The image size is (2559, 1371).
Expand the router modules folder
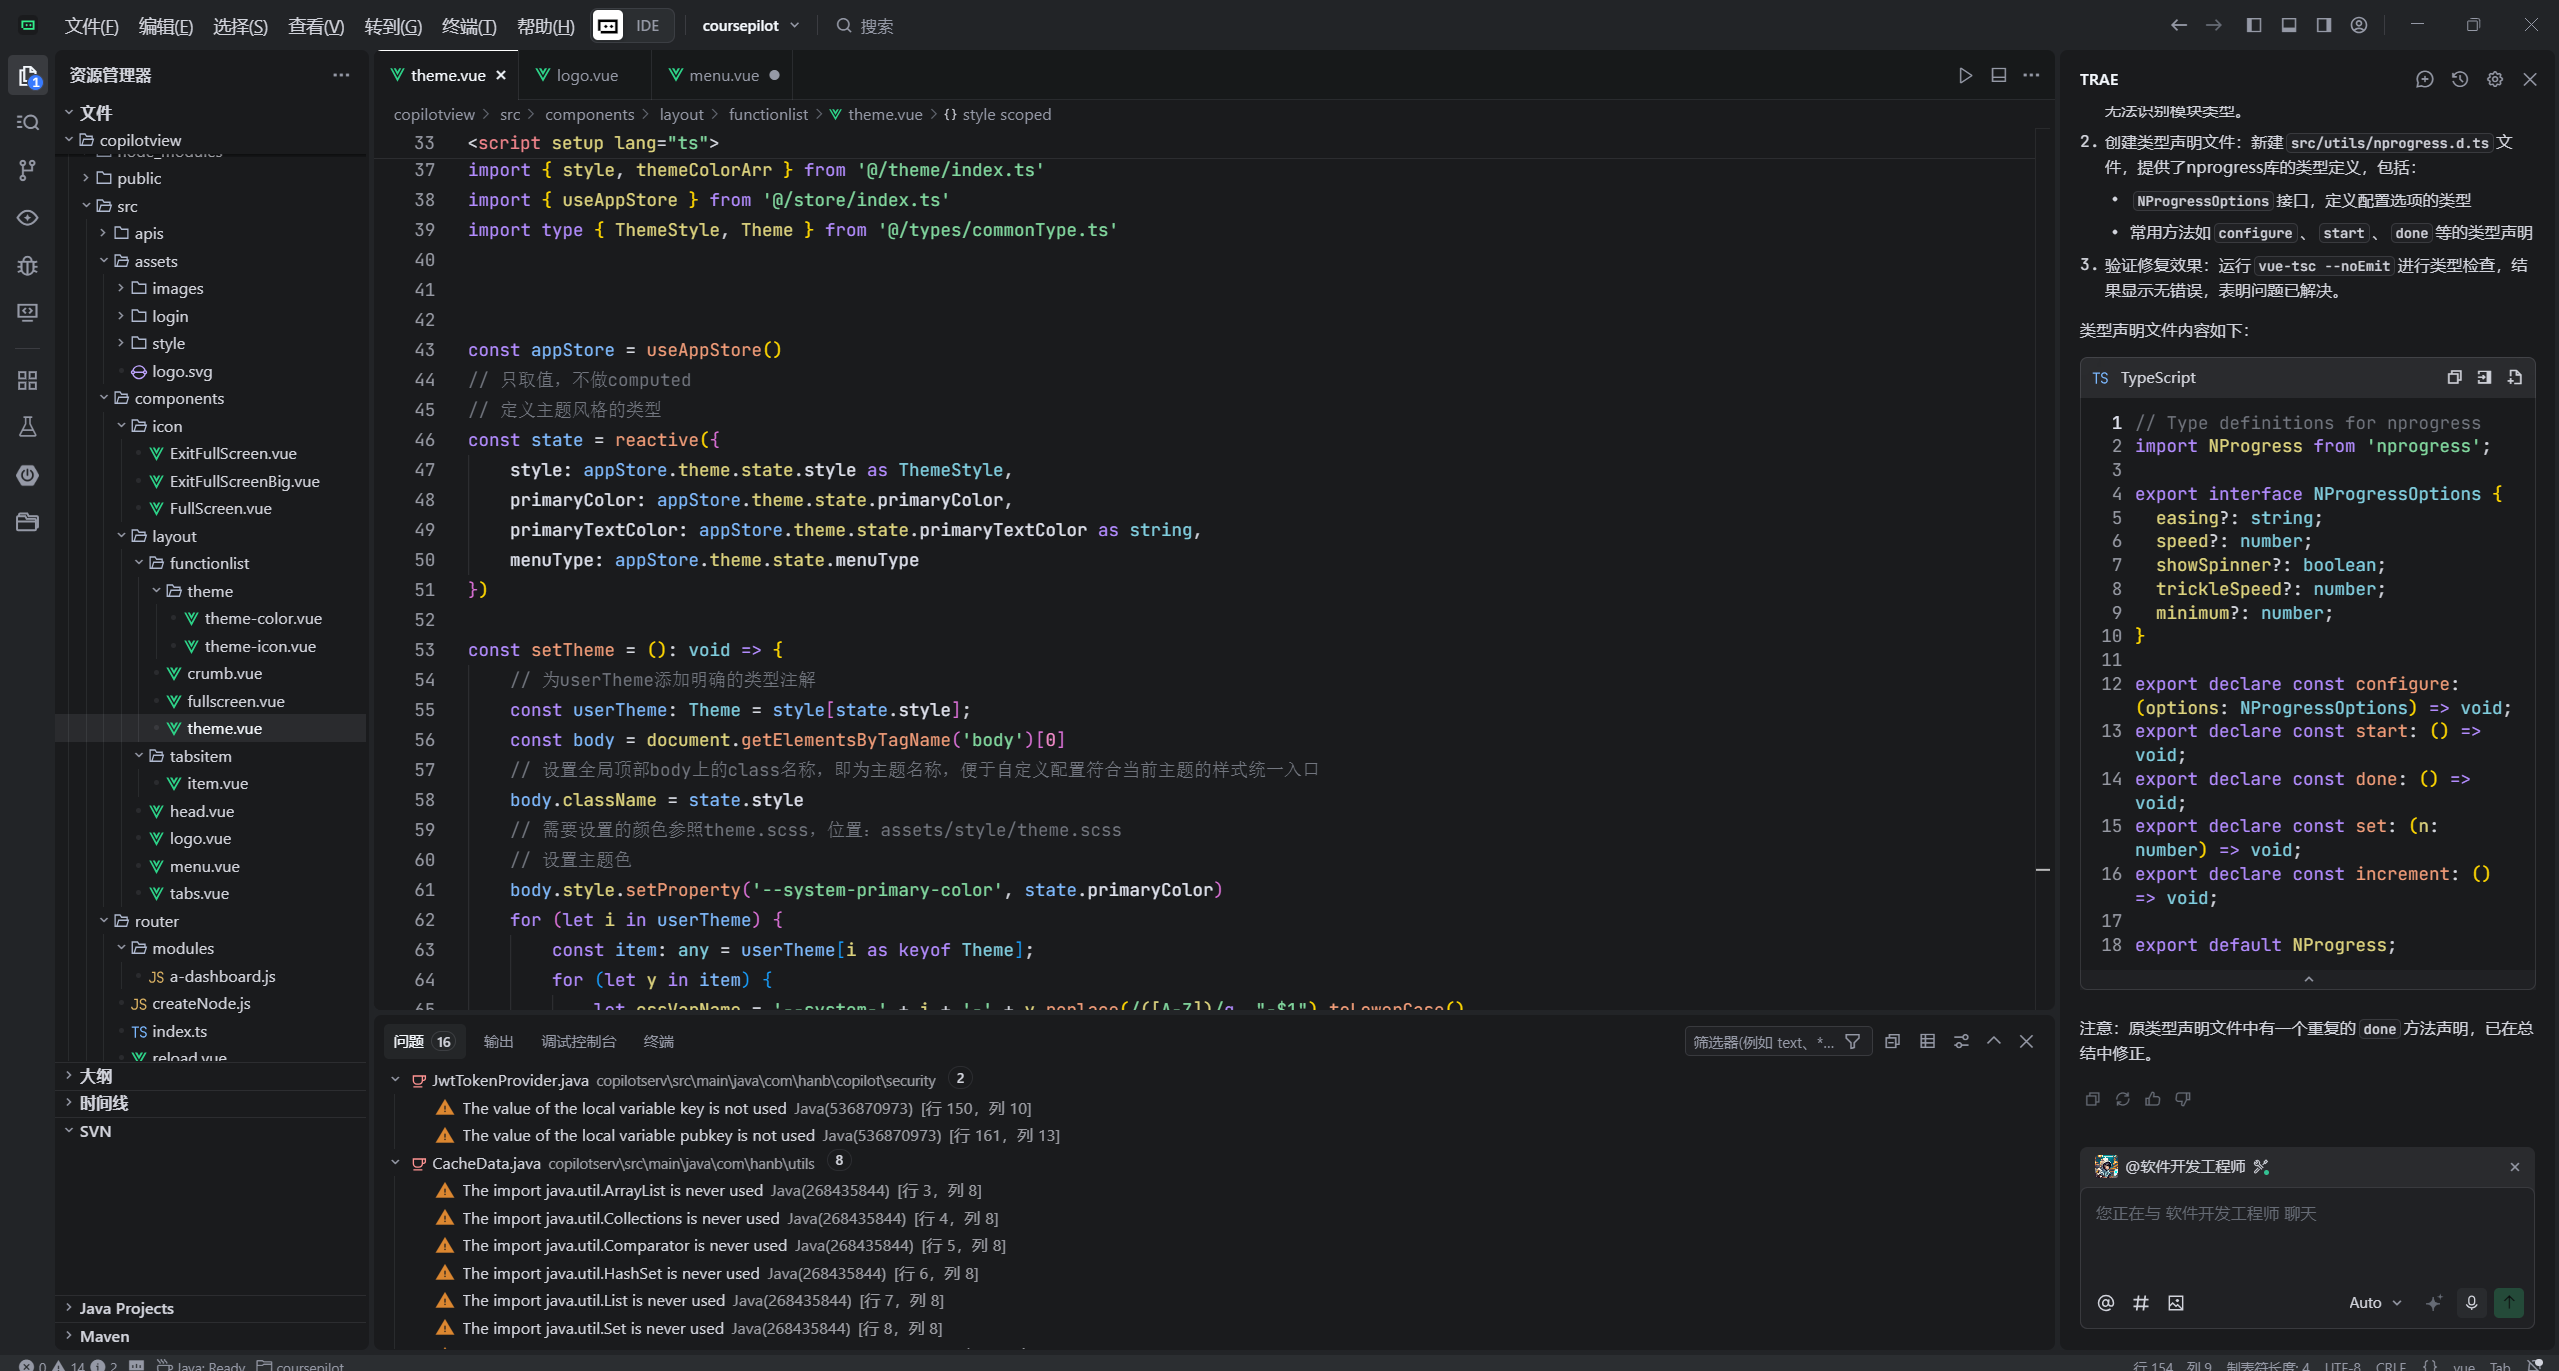point(182,948)
